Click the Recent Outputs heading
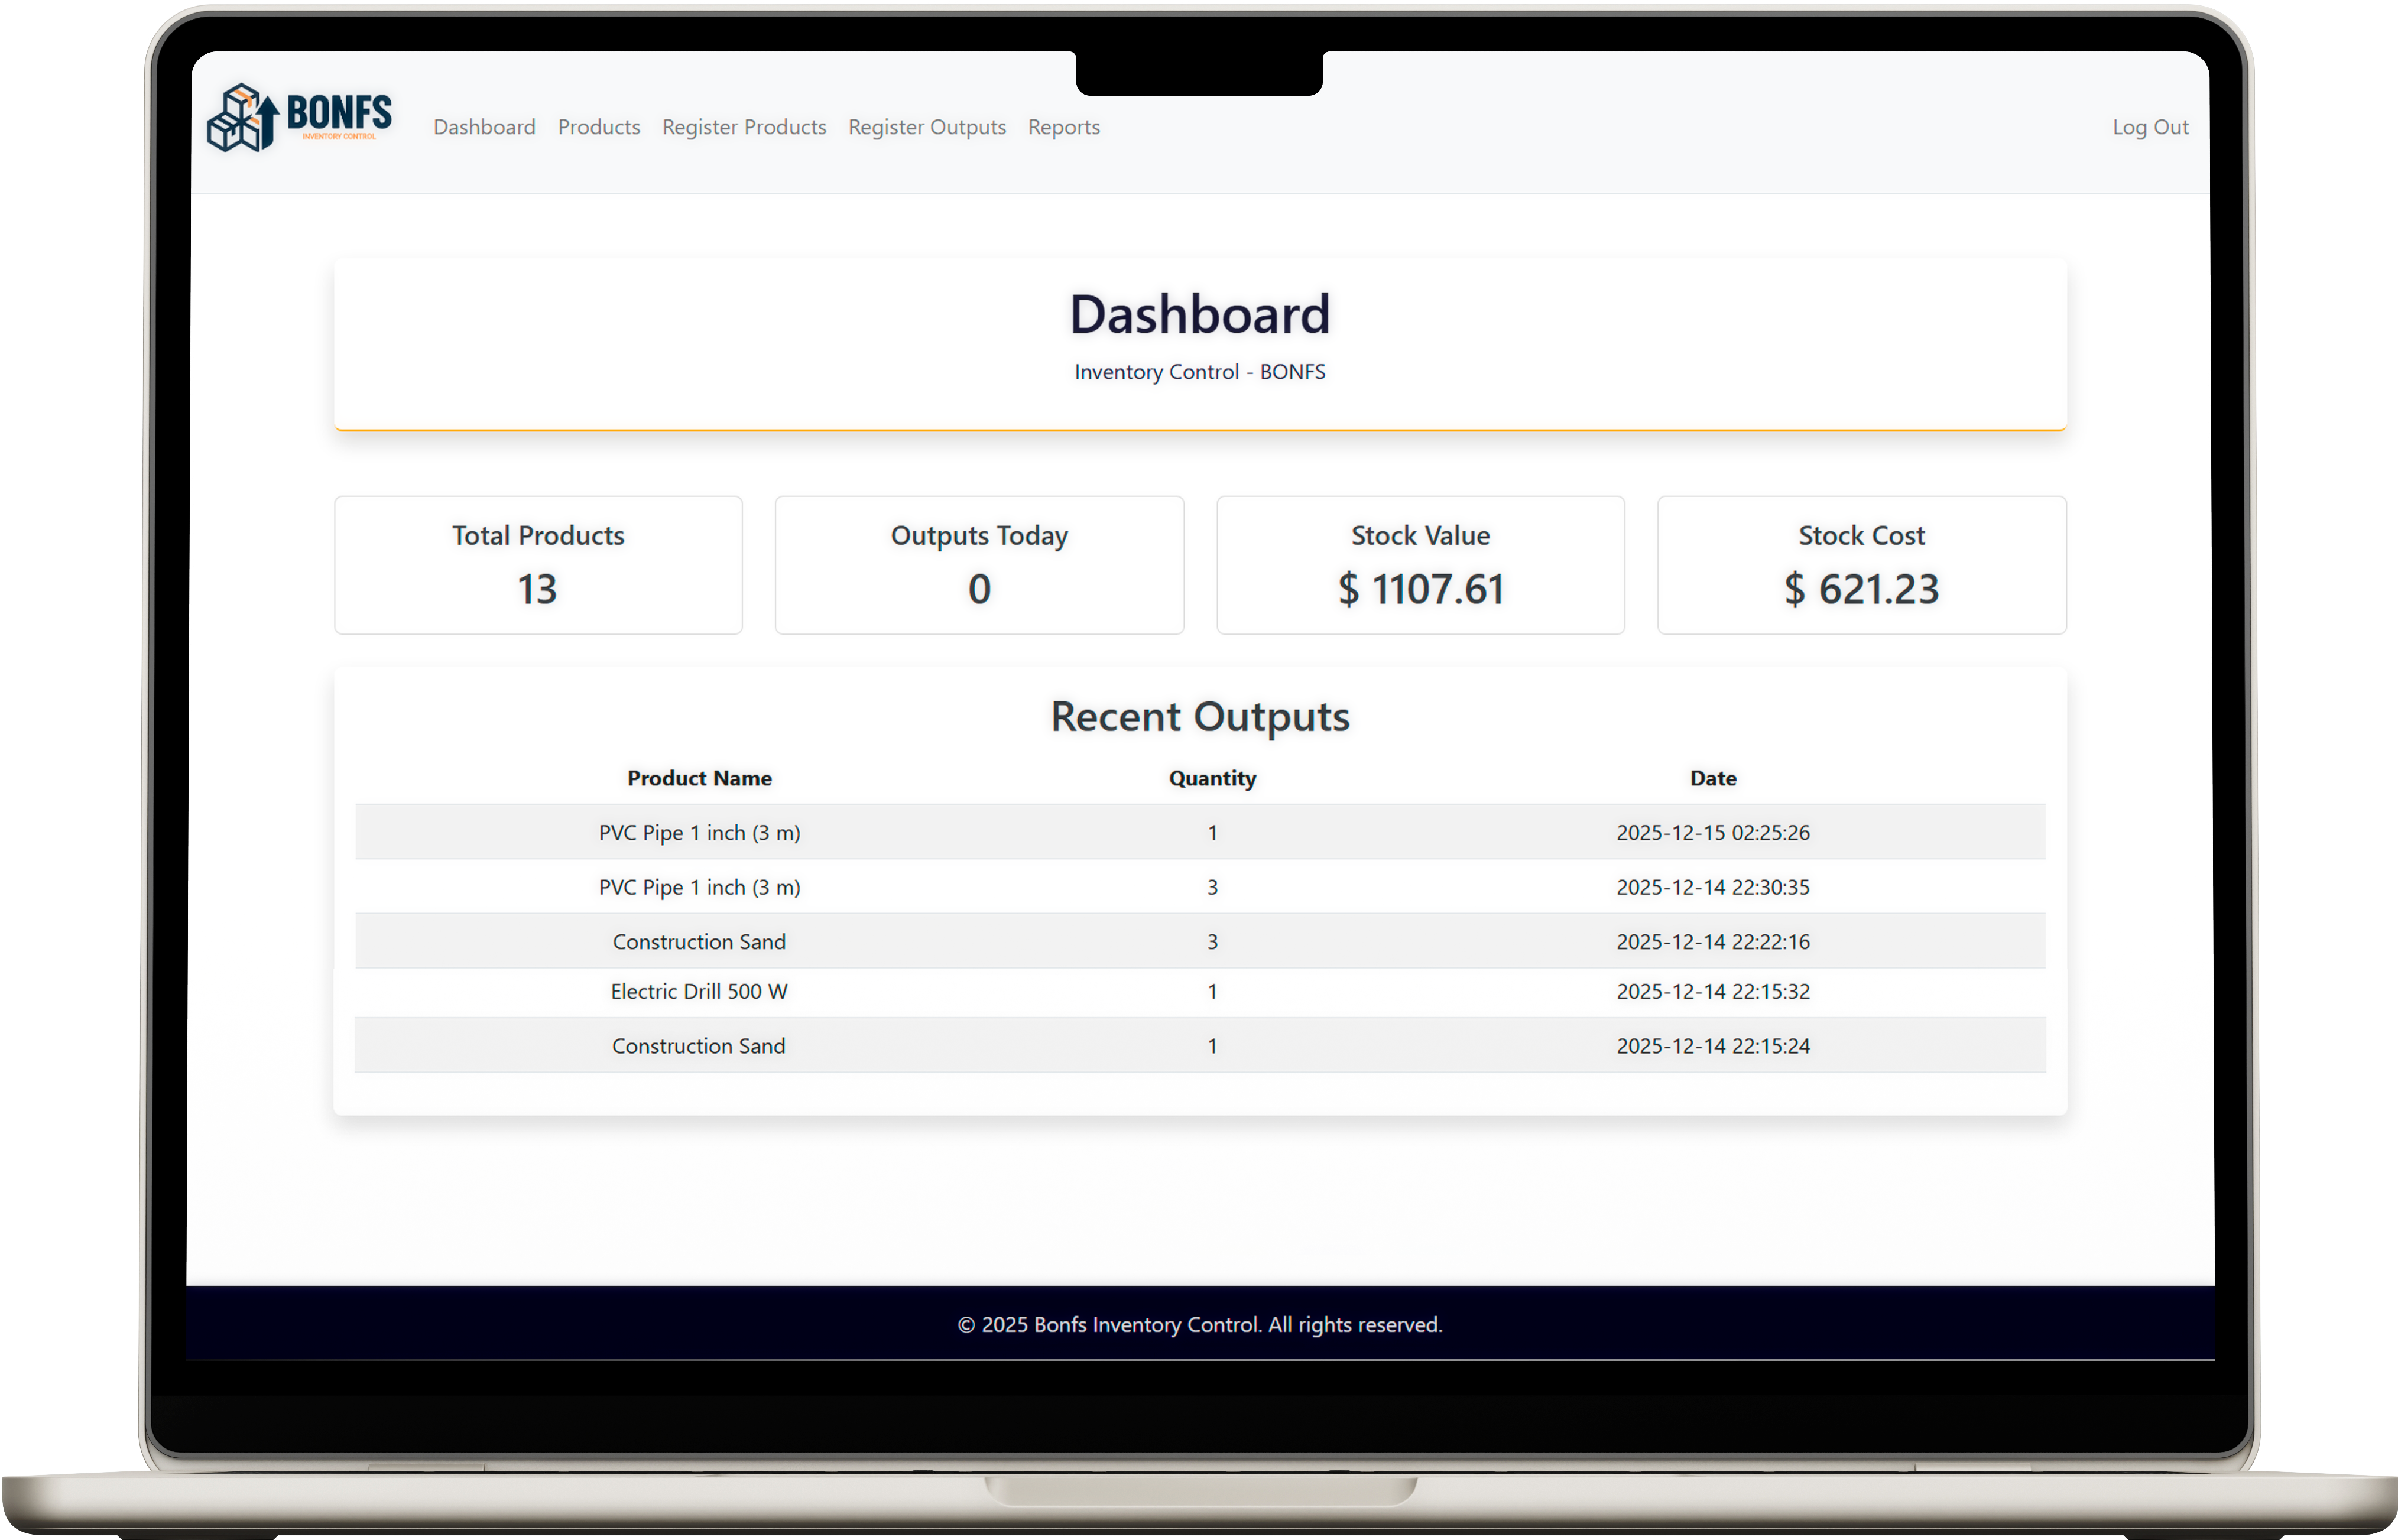The image size is (2398, 1540). pos(1199,716)
